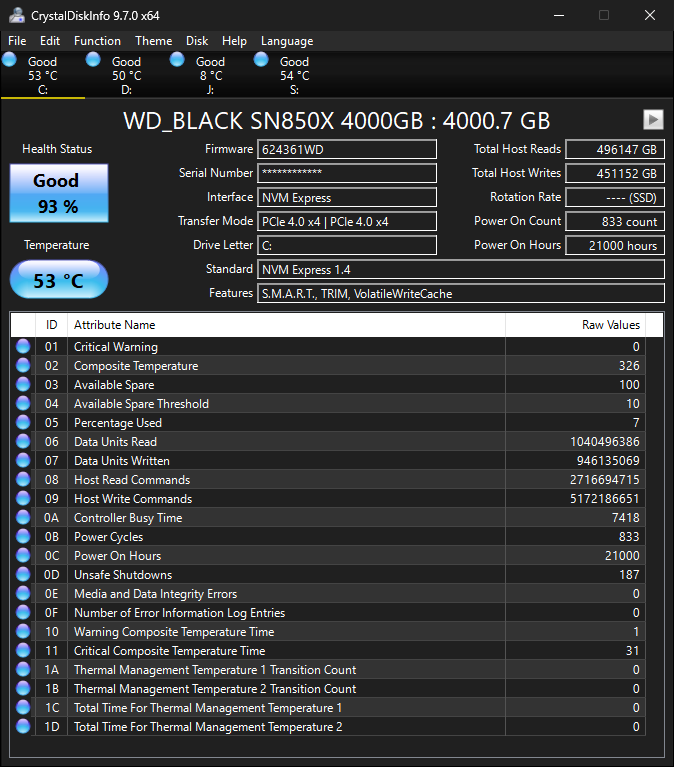Open the Help menu

(234, 41)
